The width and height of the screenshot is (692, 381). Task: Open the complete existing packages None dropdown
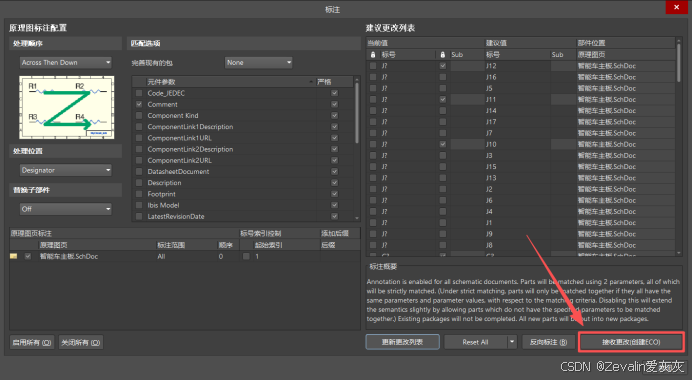(x=259, y=63)
